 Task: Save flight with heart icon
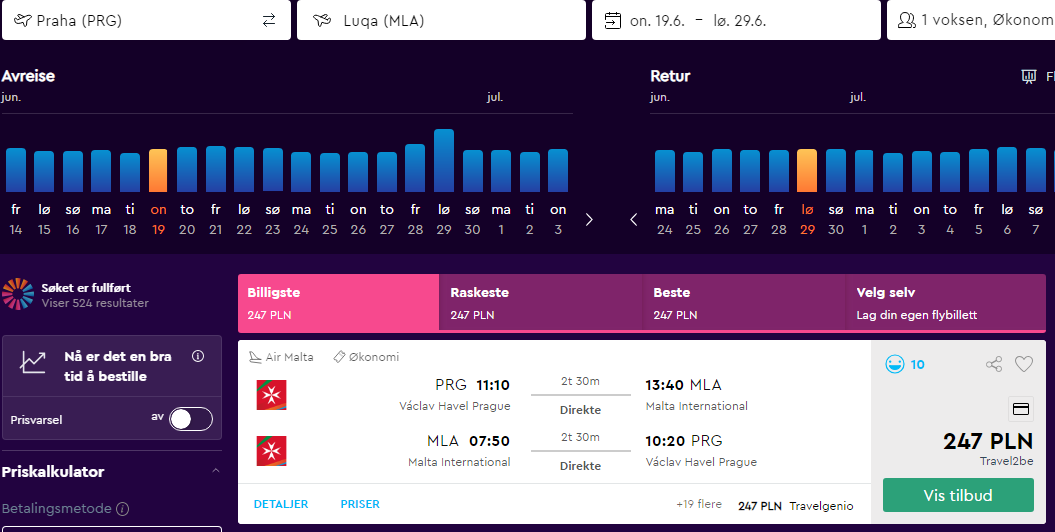[1023, 365]
